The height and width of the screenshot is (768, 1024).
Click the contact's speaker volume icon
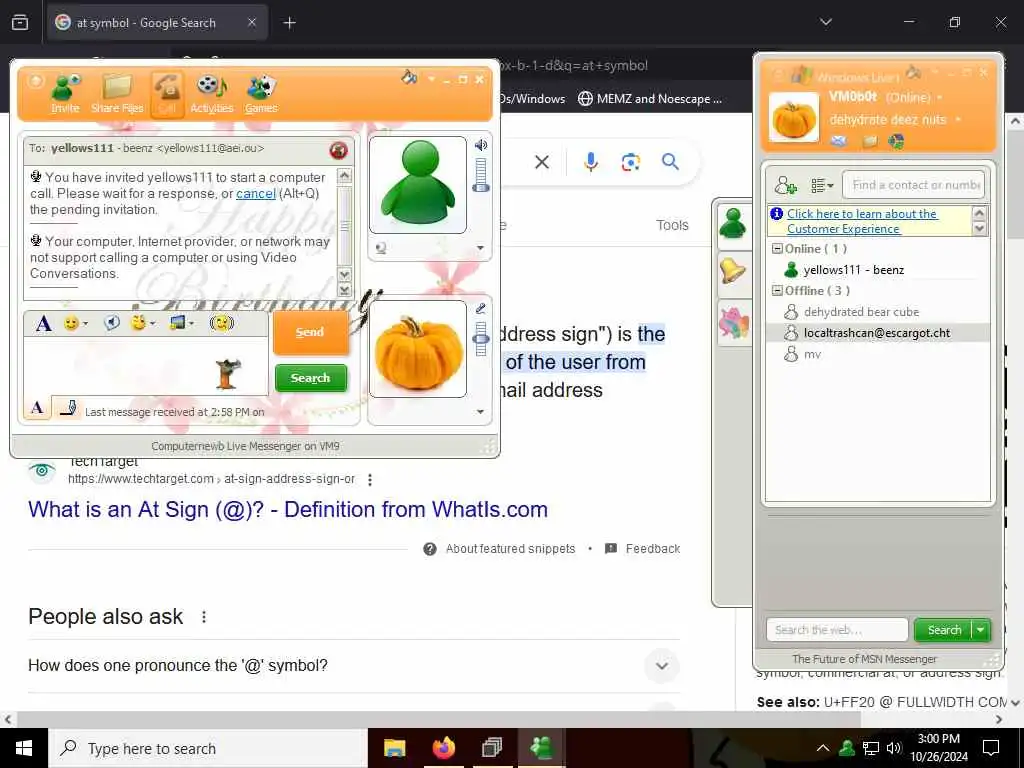point(481,145)
